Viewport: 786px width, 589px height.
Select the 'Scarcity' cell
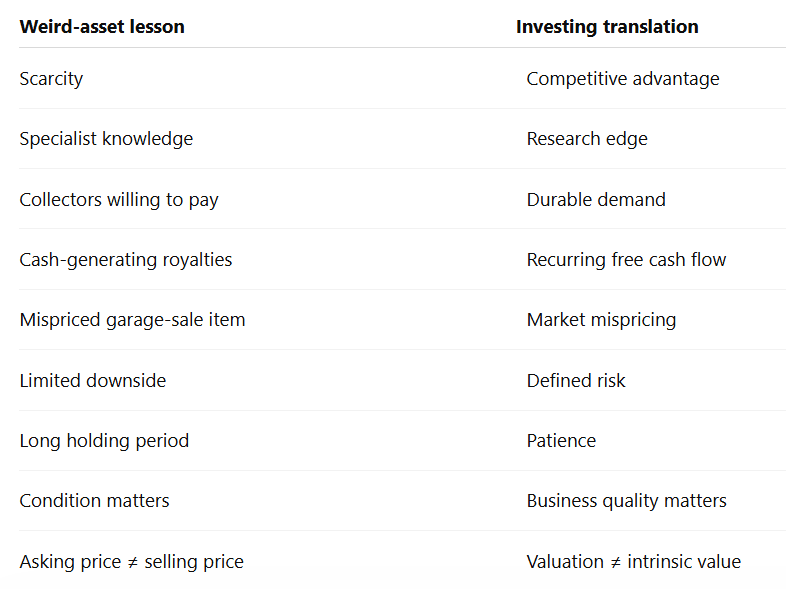pyautogui.click(x=51, y=79)
